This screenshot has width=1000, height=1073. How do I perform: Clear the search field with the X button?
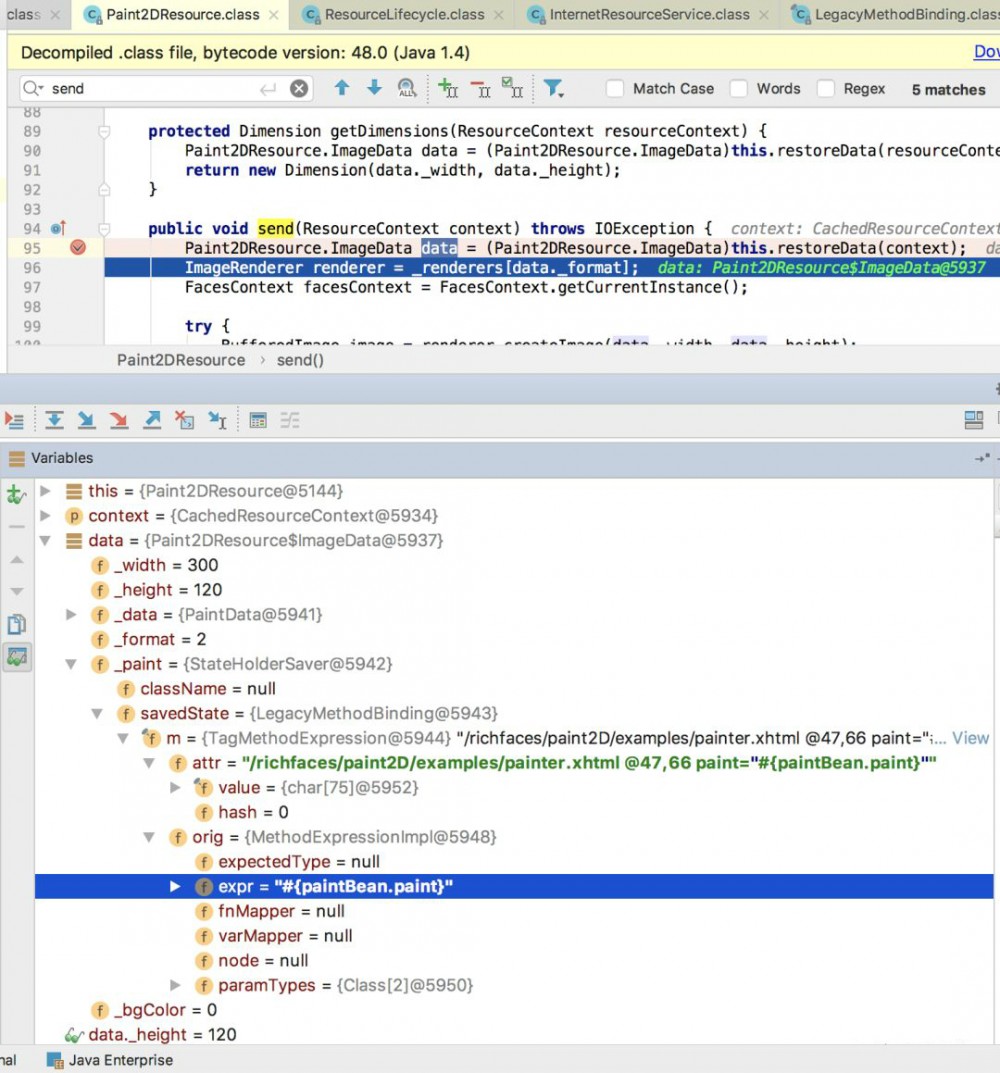(x=299, y=89)
